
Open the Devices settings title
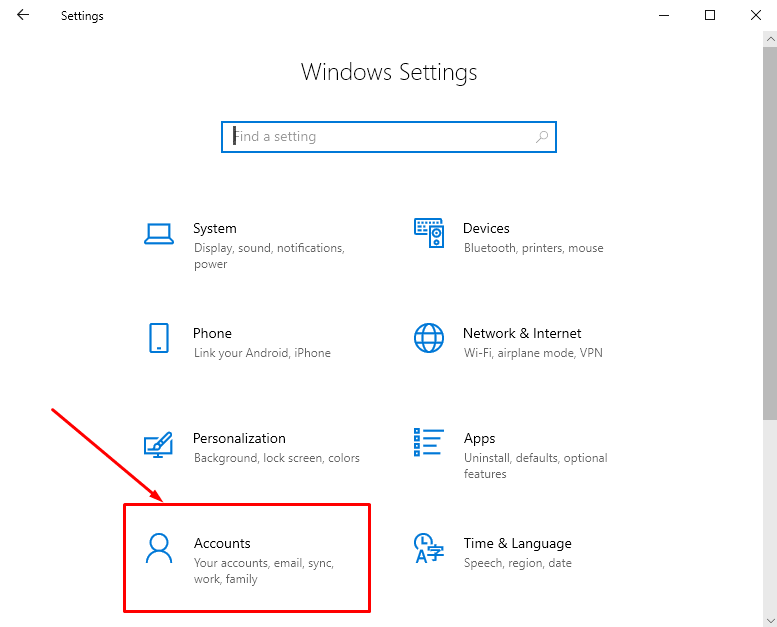click(x=486, y=228)
